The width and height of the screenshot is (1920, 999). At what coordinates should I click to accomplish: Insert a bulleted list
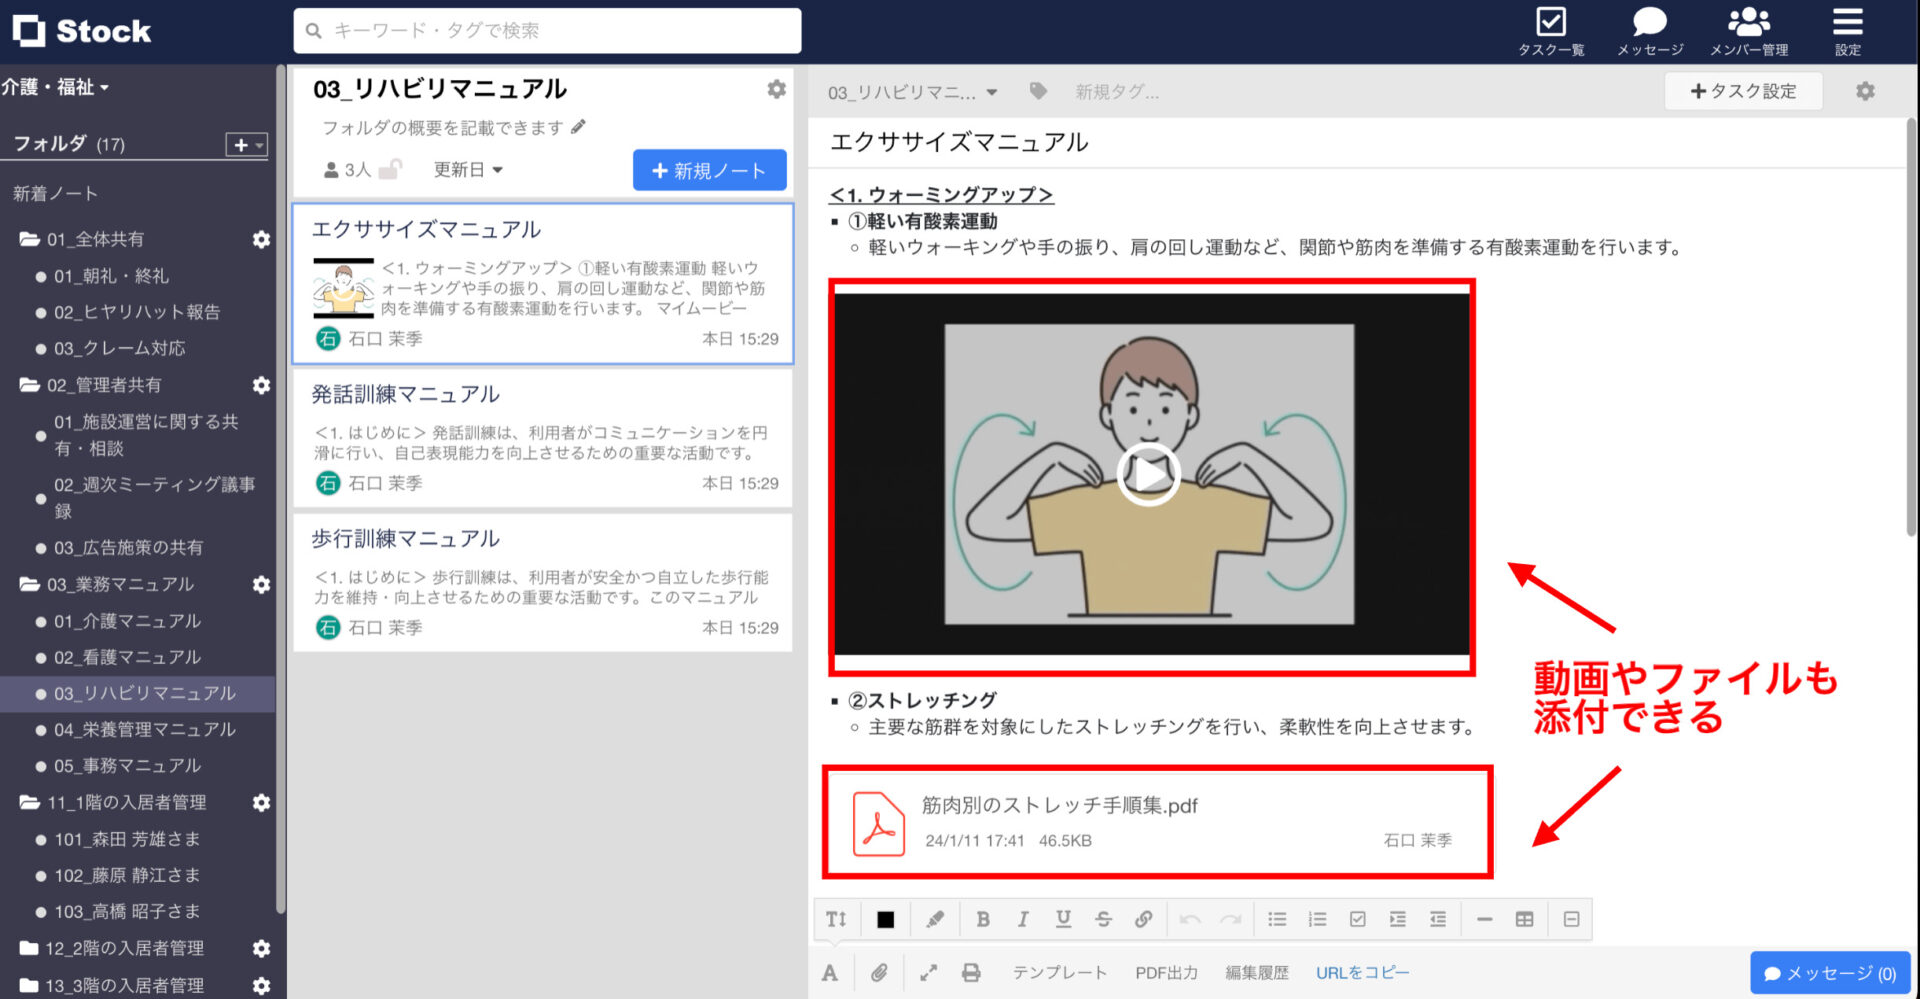pos(1277,919)
